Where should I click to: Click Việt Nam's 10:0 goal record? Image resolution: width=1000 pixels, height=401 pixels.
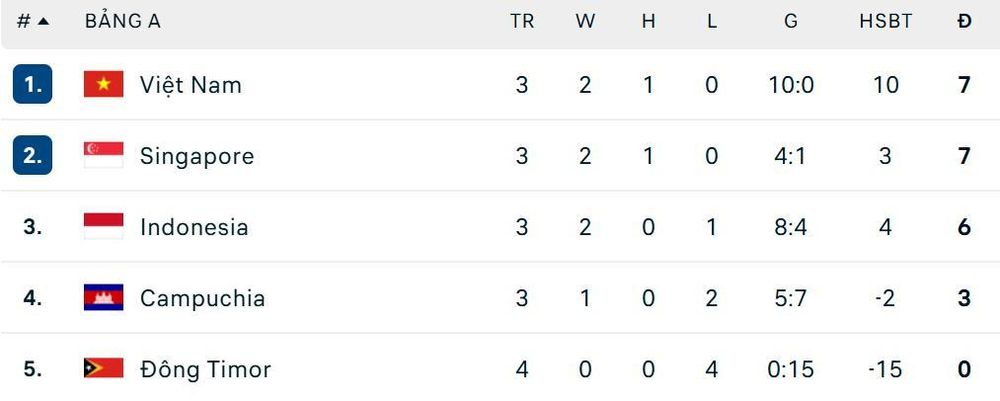point(791,85)
